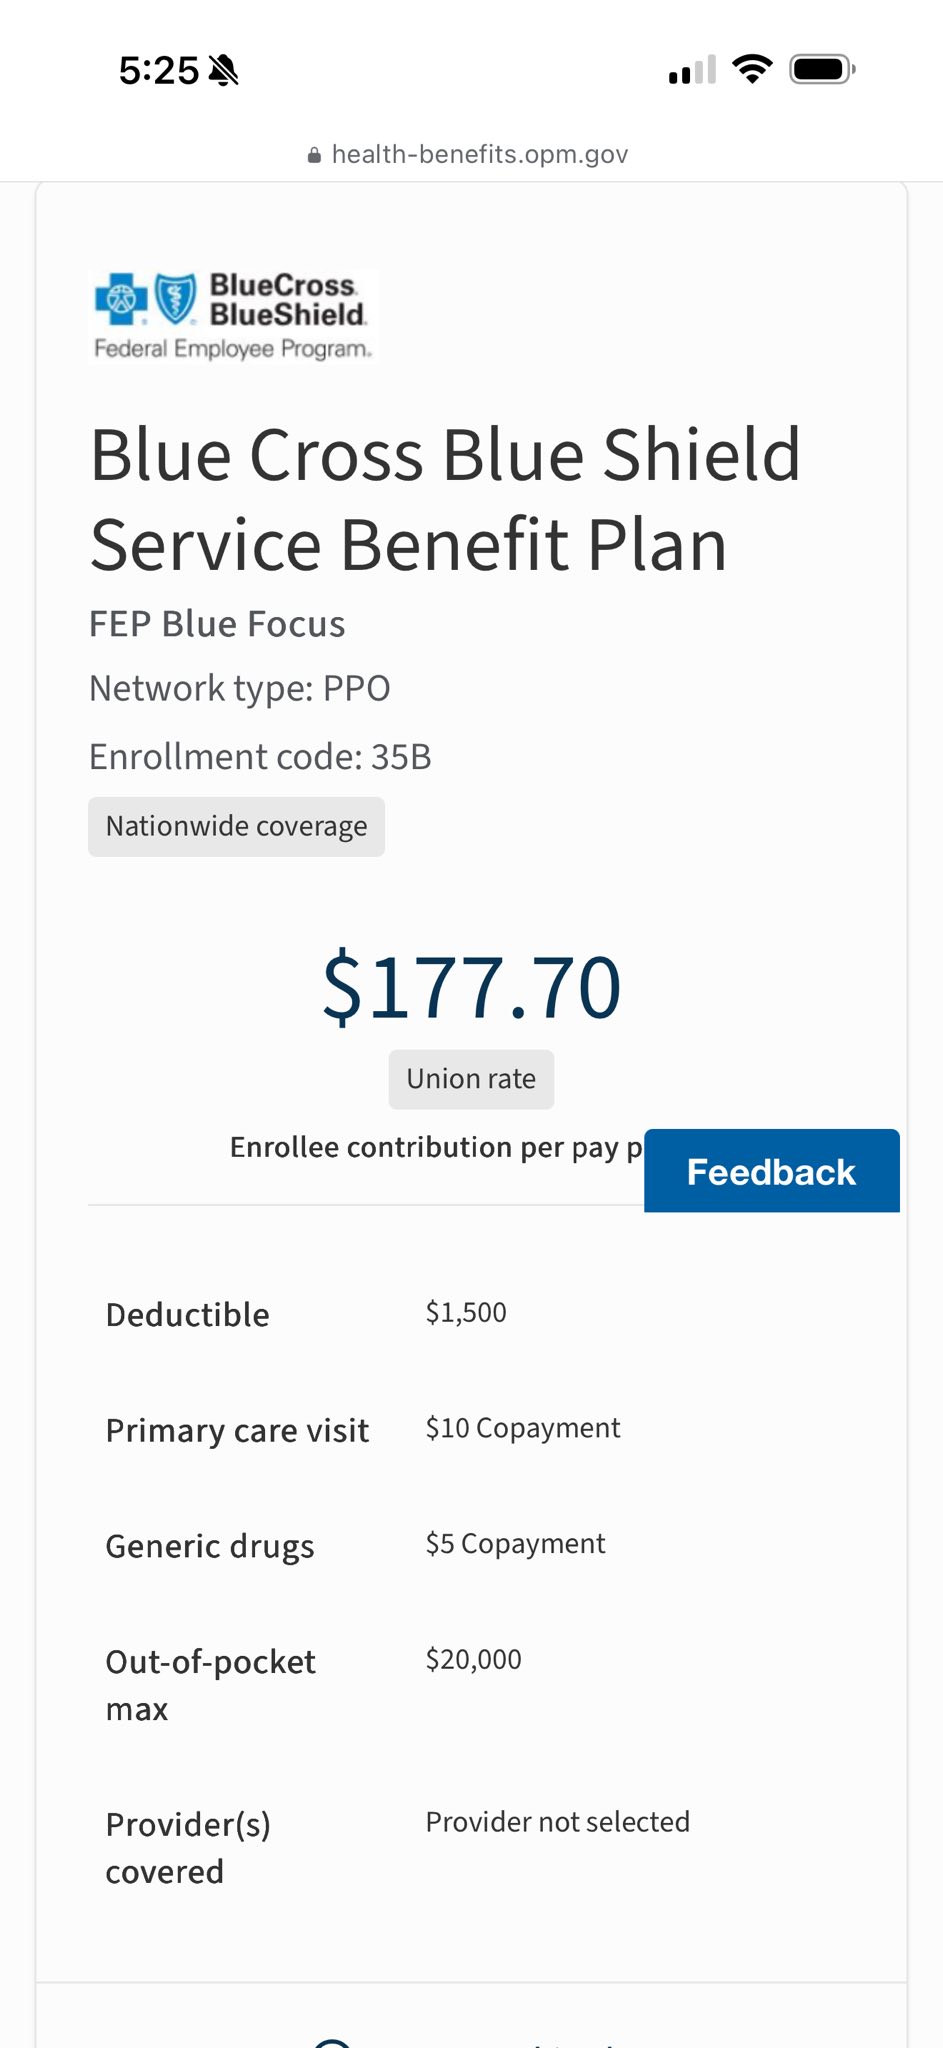The image size is (943, 2048).
Task: Tap the cellular signal bars icon
Action: pyautogui.click(x=692, y=70)
